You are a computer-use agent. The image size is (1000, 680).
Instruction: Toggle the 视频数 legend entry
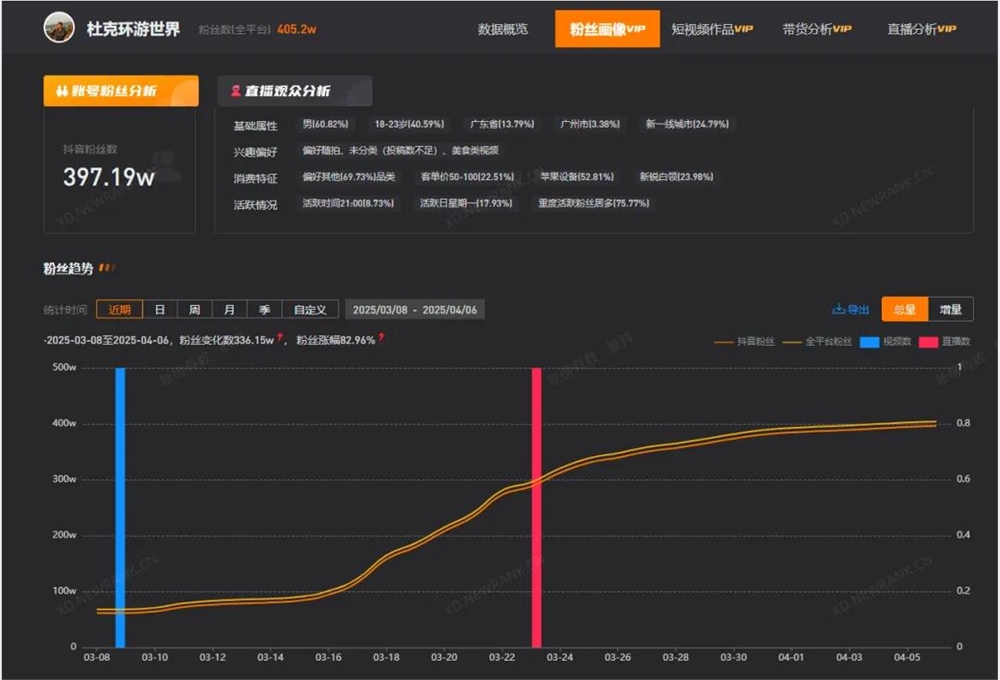880,339
